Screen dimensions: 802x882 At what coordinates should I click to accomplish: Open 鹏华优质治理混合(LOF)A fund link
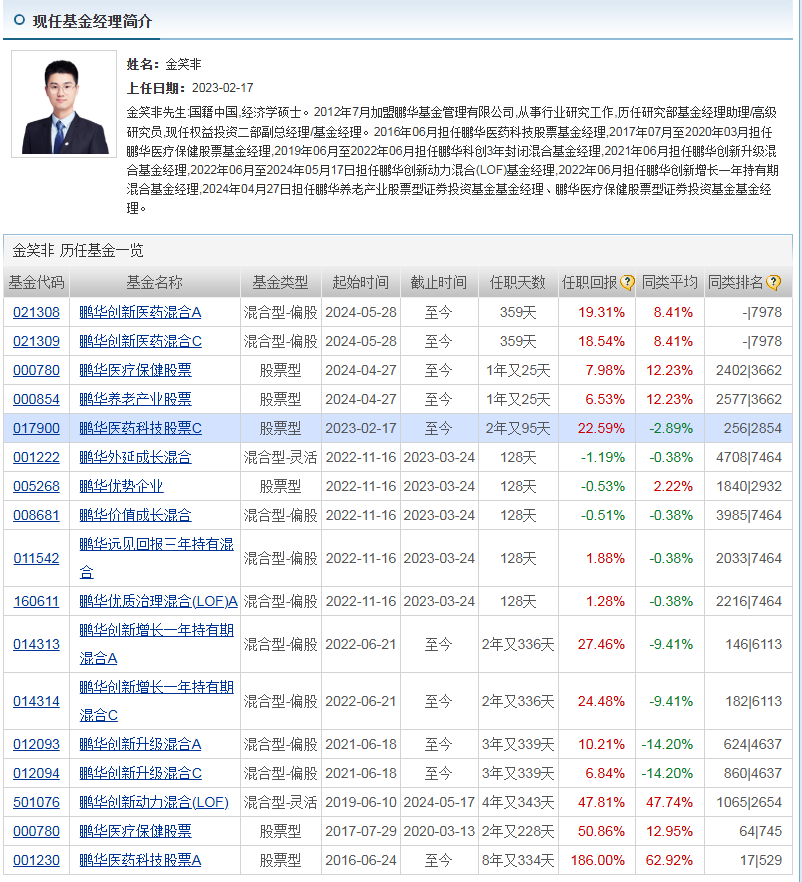click(x=159, y=601)
